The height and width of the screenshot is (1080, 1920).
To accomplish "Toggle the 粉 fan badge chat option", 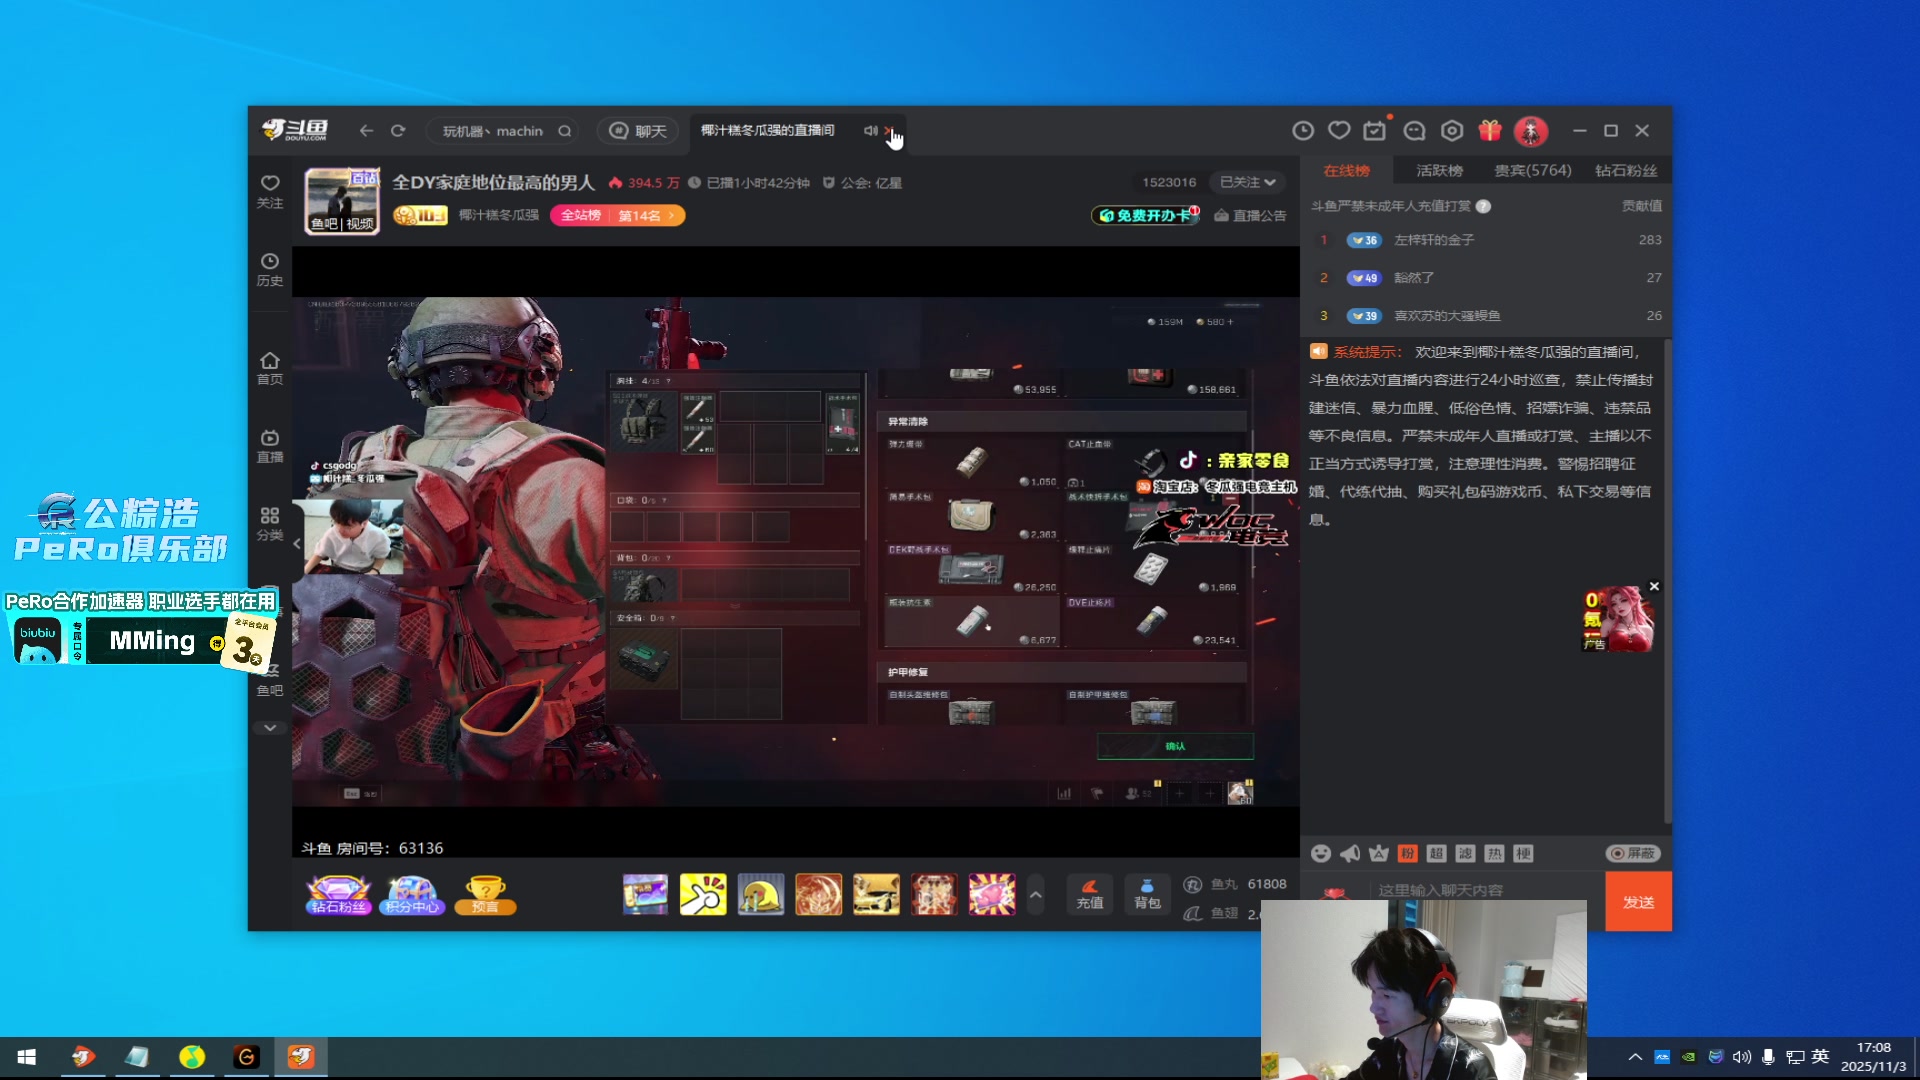I will (1407, 853).
